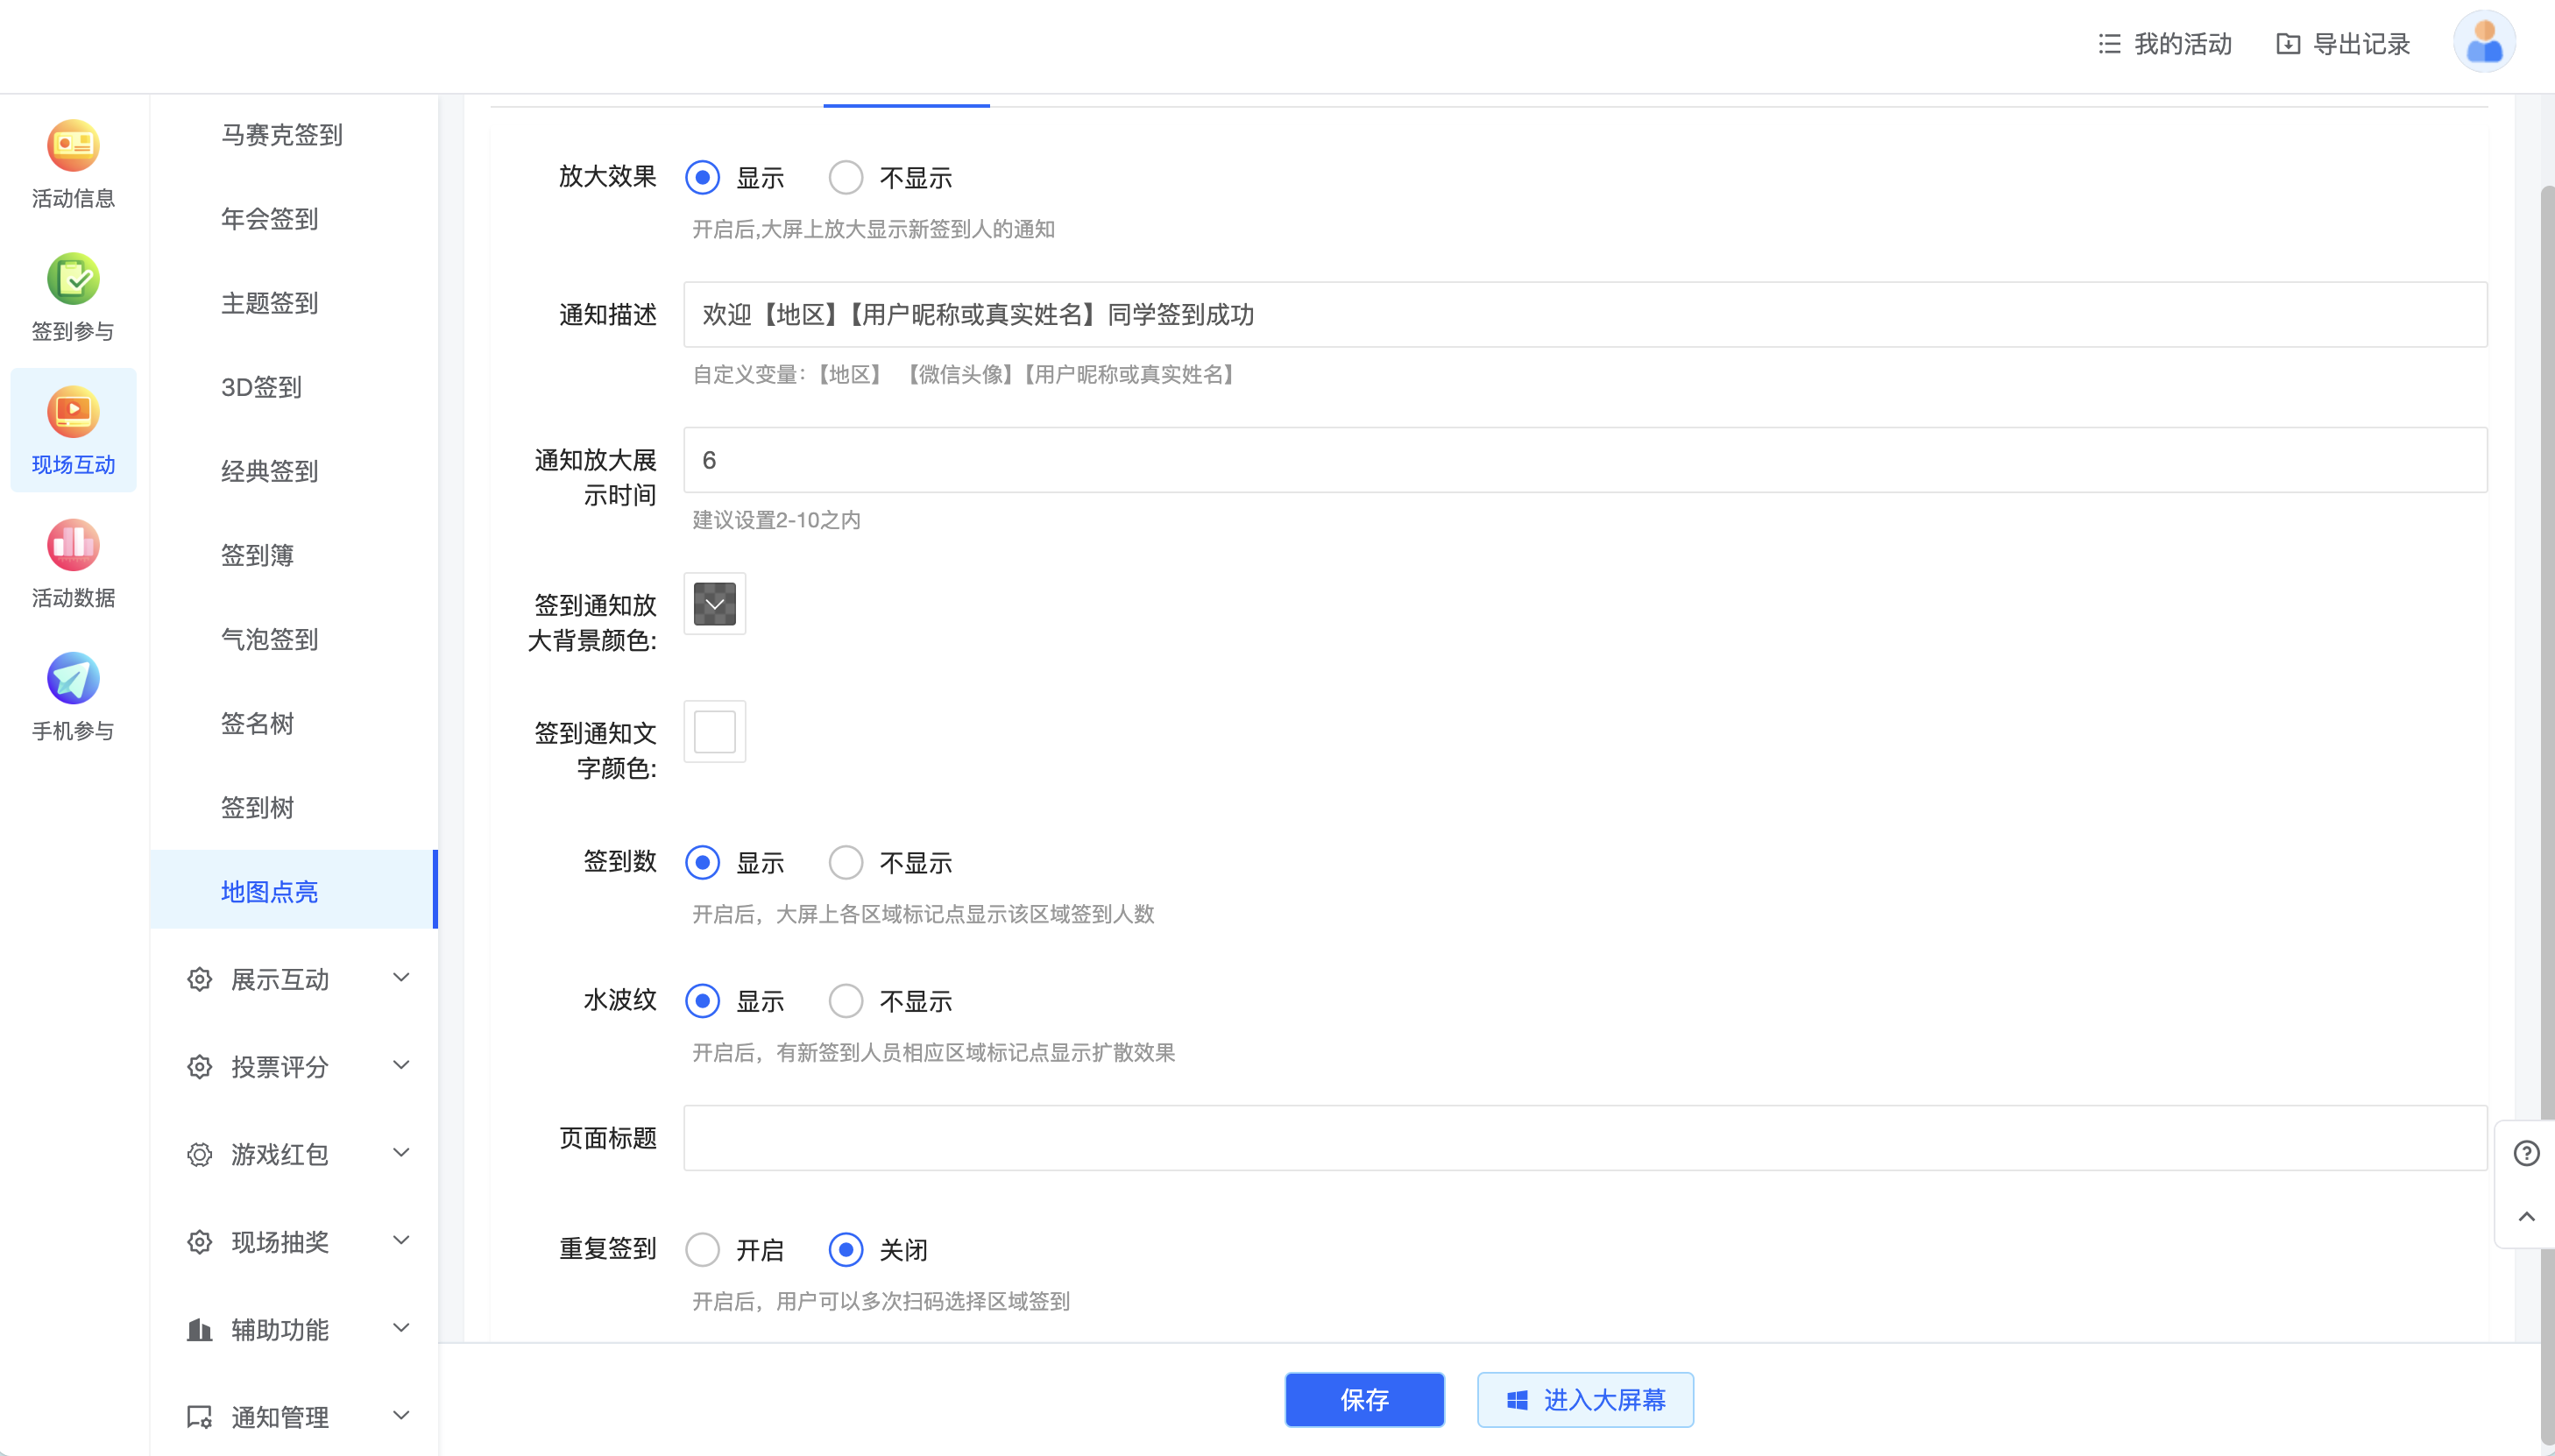Click the 我的活动 list icon
Screen dimensions: 2555x1456
[2109, 44]
